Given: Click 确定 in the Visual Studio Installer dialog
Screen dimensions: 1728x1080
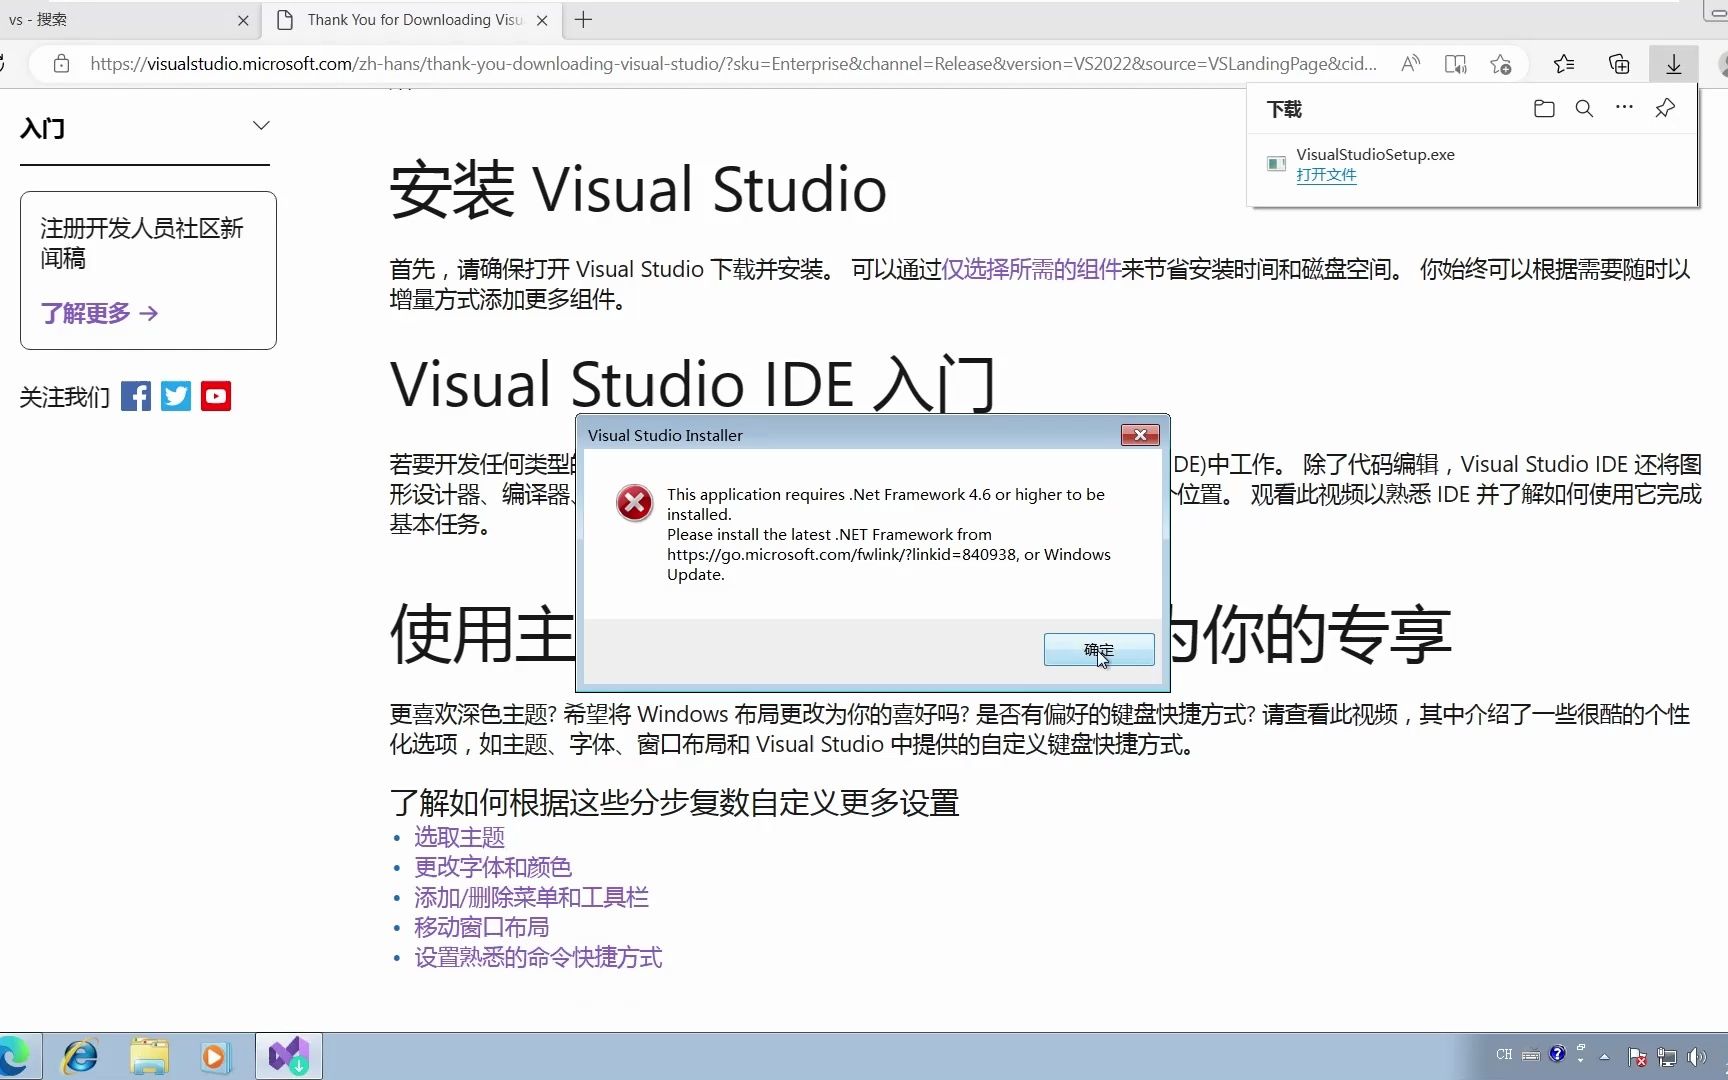Looking at the screenshot, I should (x=1099, y=650).
